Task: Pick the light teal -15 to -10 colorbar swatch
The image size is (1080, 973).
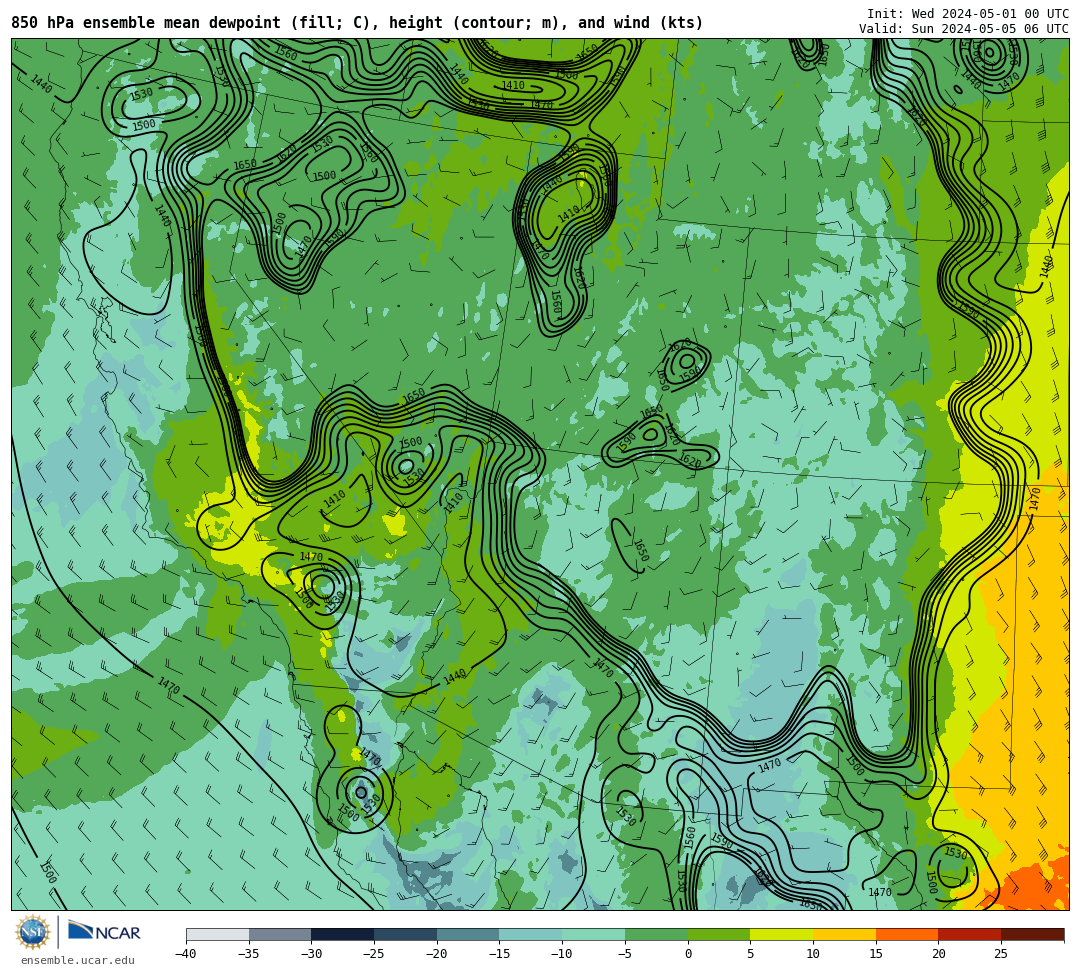Action: [531, 934]
